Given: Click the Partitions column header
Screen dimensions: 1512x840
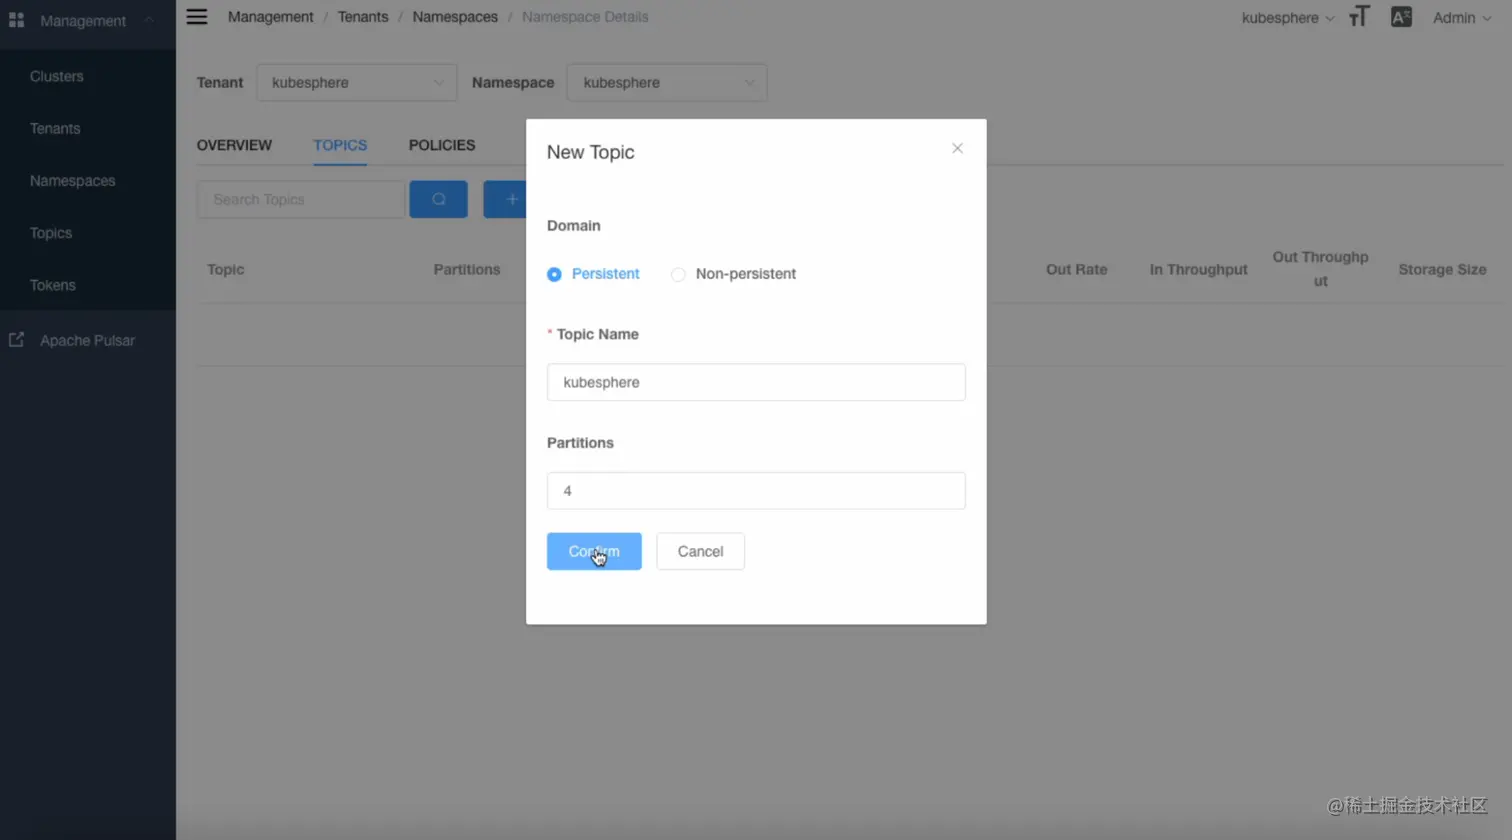Looking at the screenshot, I should pyautogui.click(x=467, y=269).
